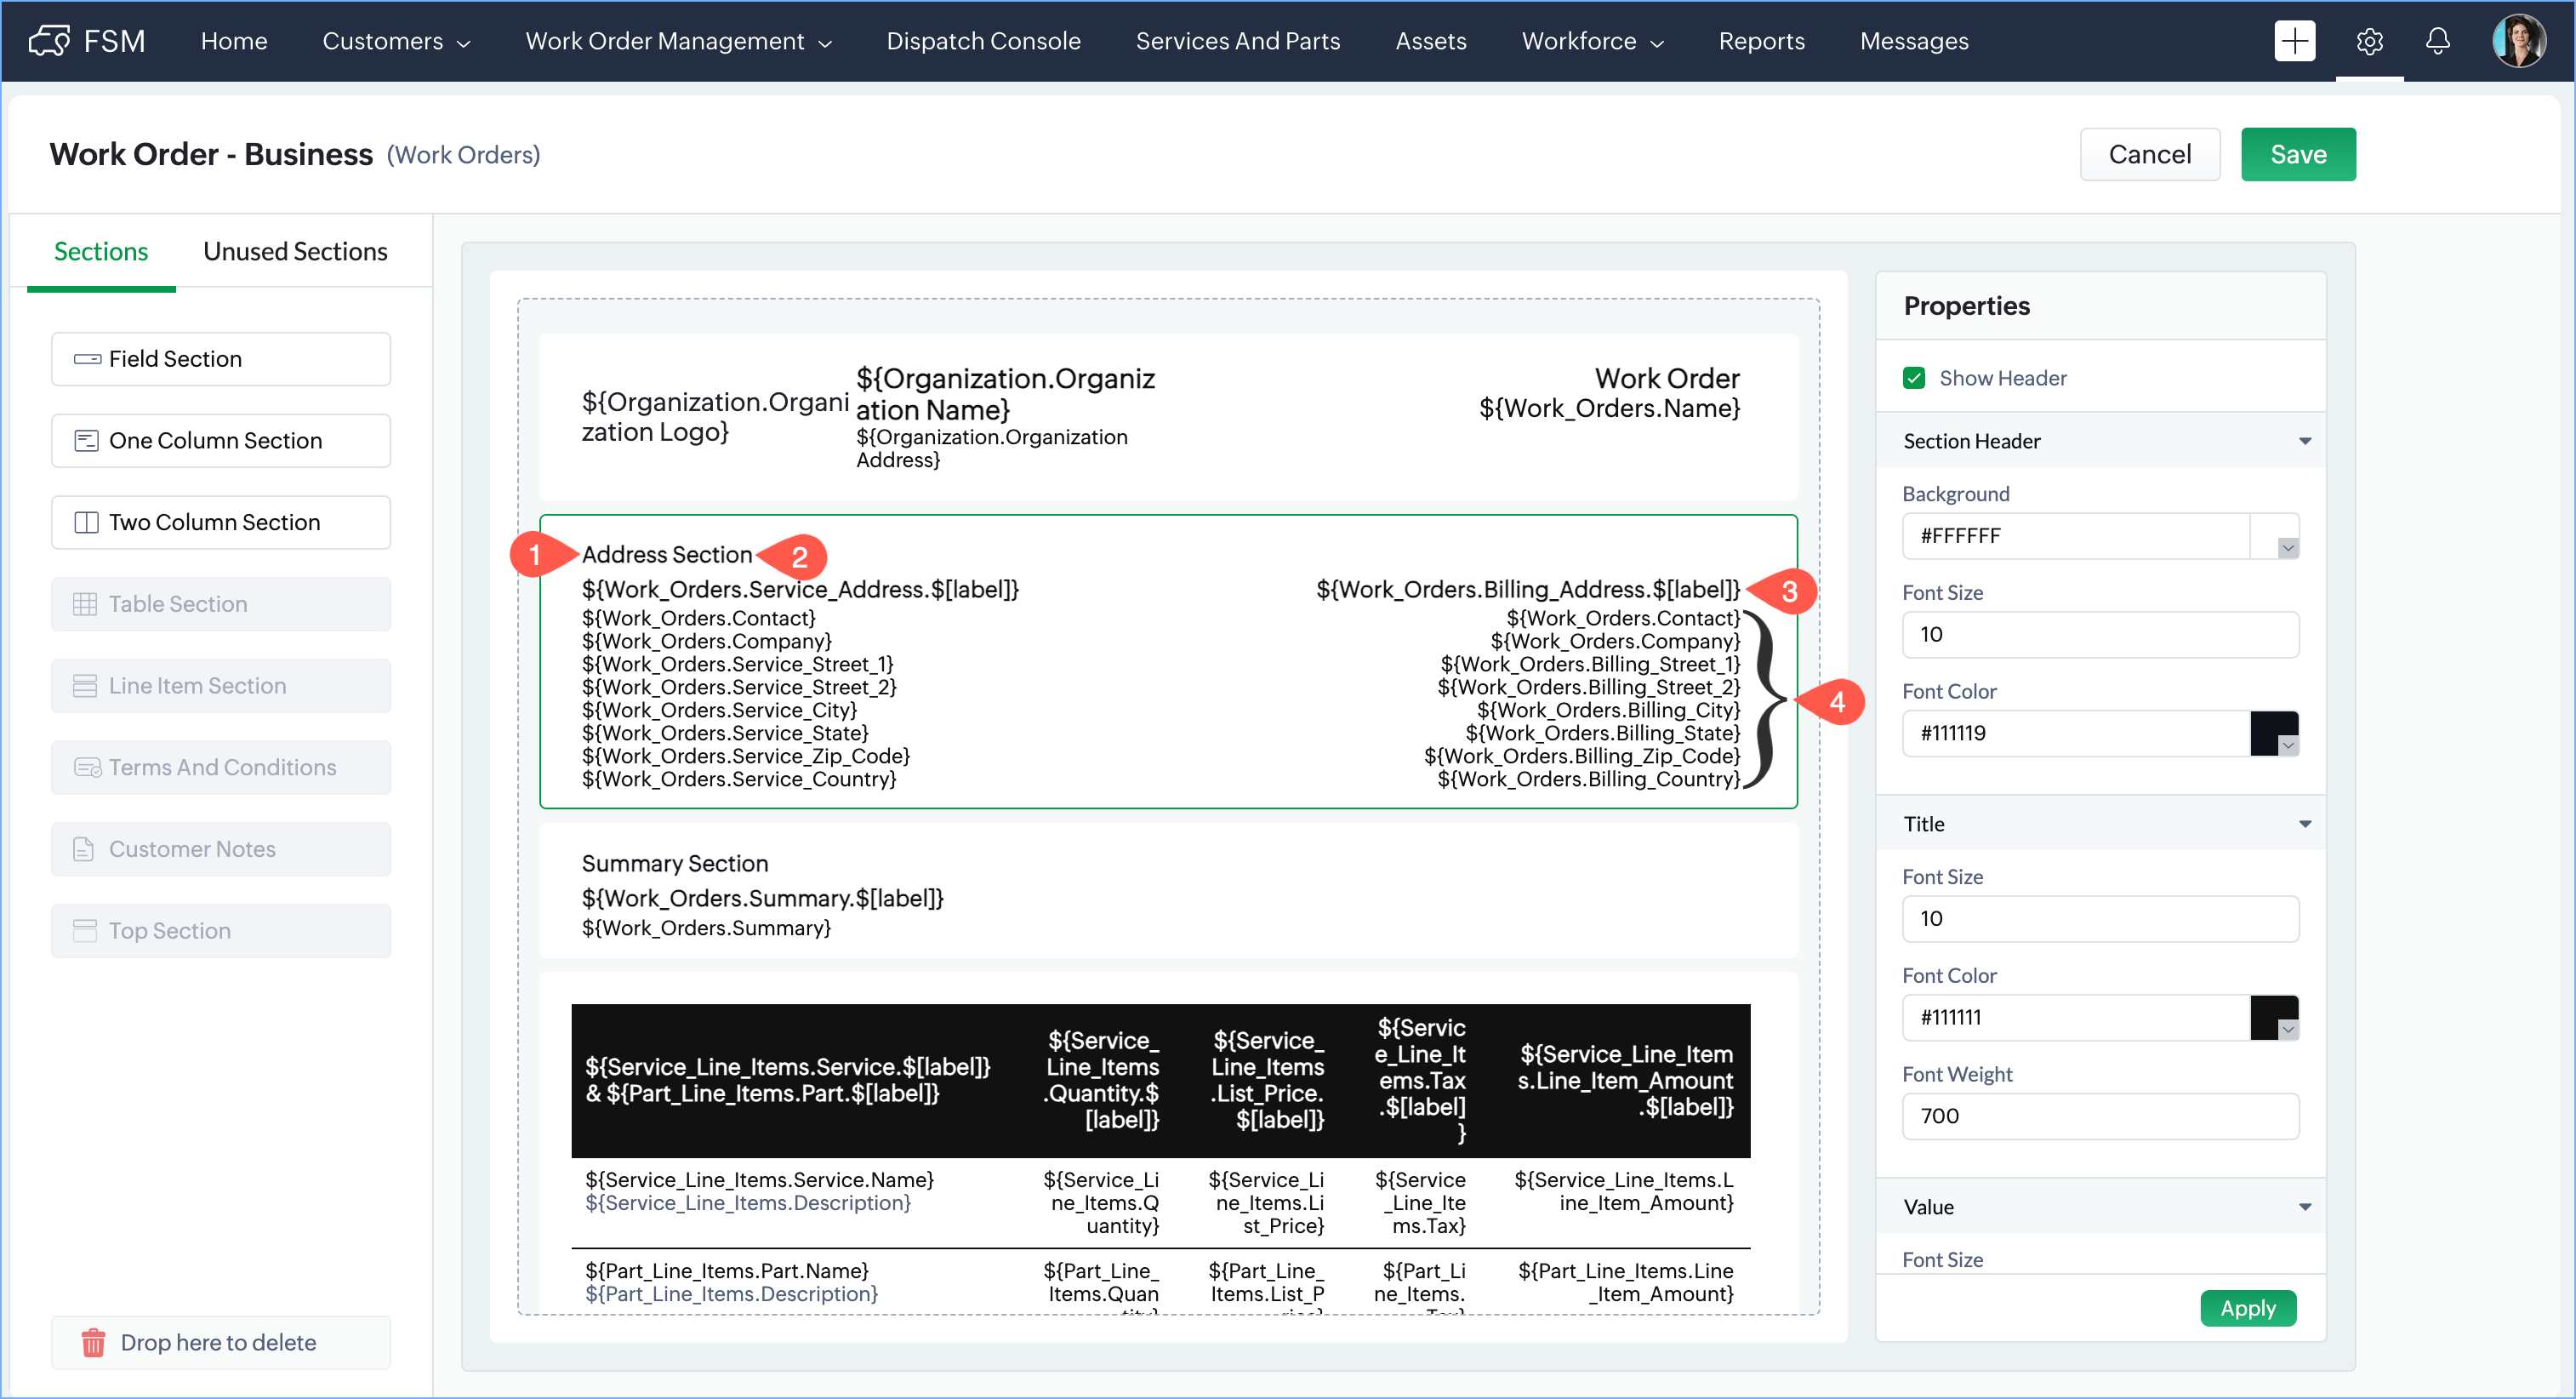
Task: Collapse the Title properties group
Action: point(2304,824)
